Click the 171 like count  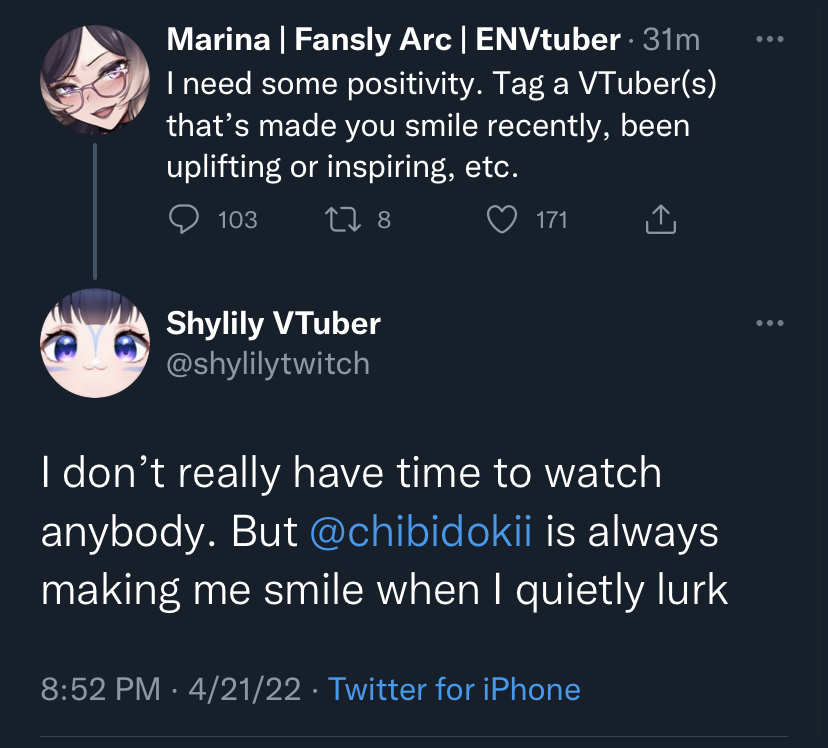552,219
